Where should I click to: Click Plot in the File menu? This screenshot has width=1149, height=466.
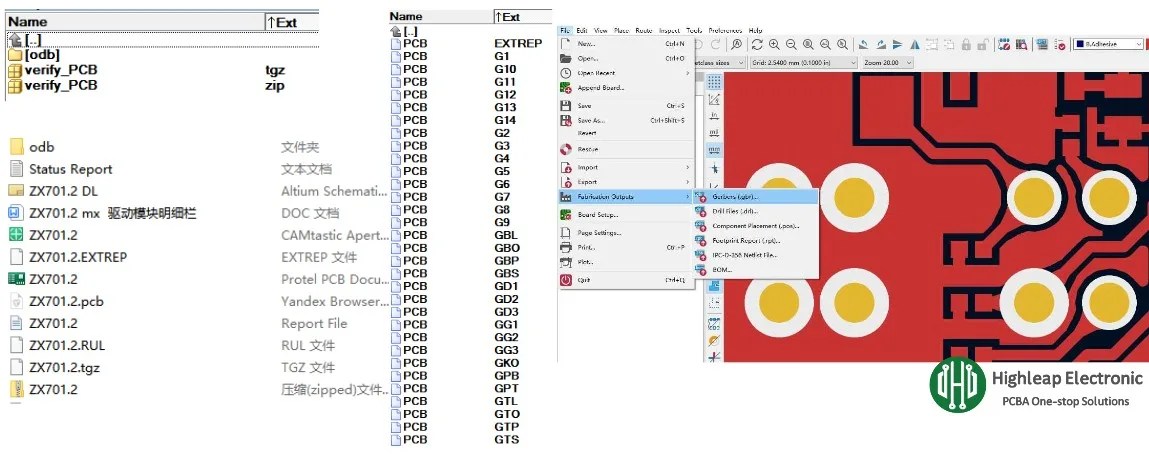pyautogui.click(x=625, y=262)
